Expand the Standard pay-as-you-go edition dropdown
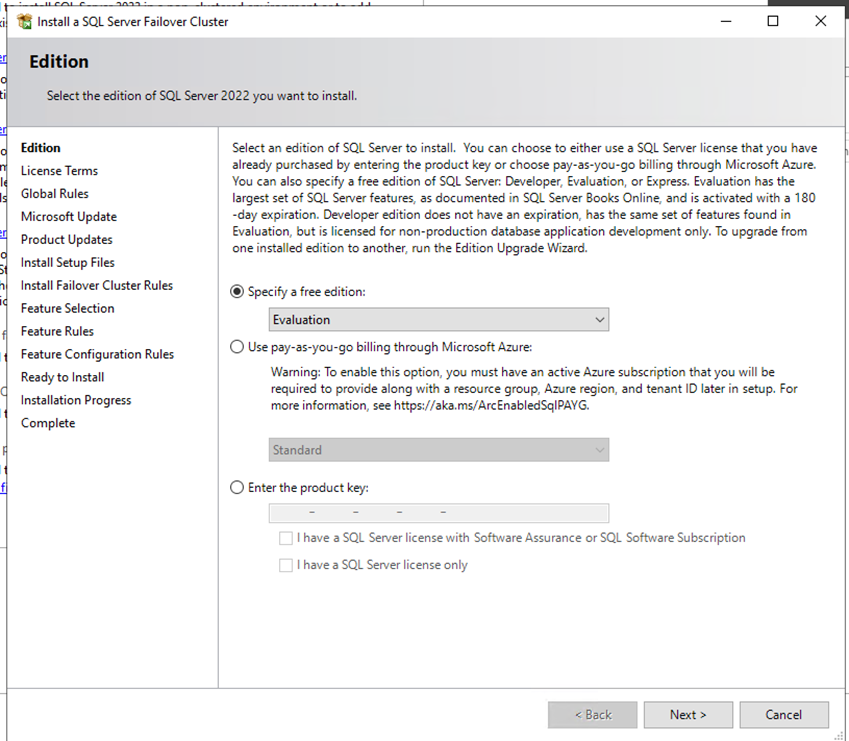Image resolution: width=849 pixels, height=741 pixels. (x=439, y=450)
